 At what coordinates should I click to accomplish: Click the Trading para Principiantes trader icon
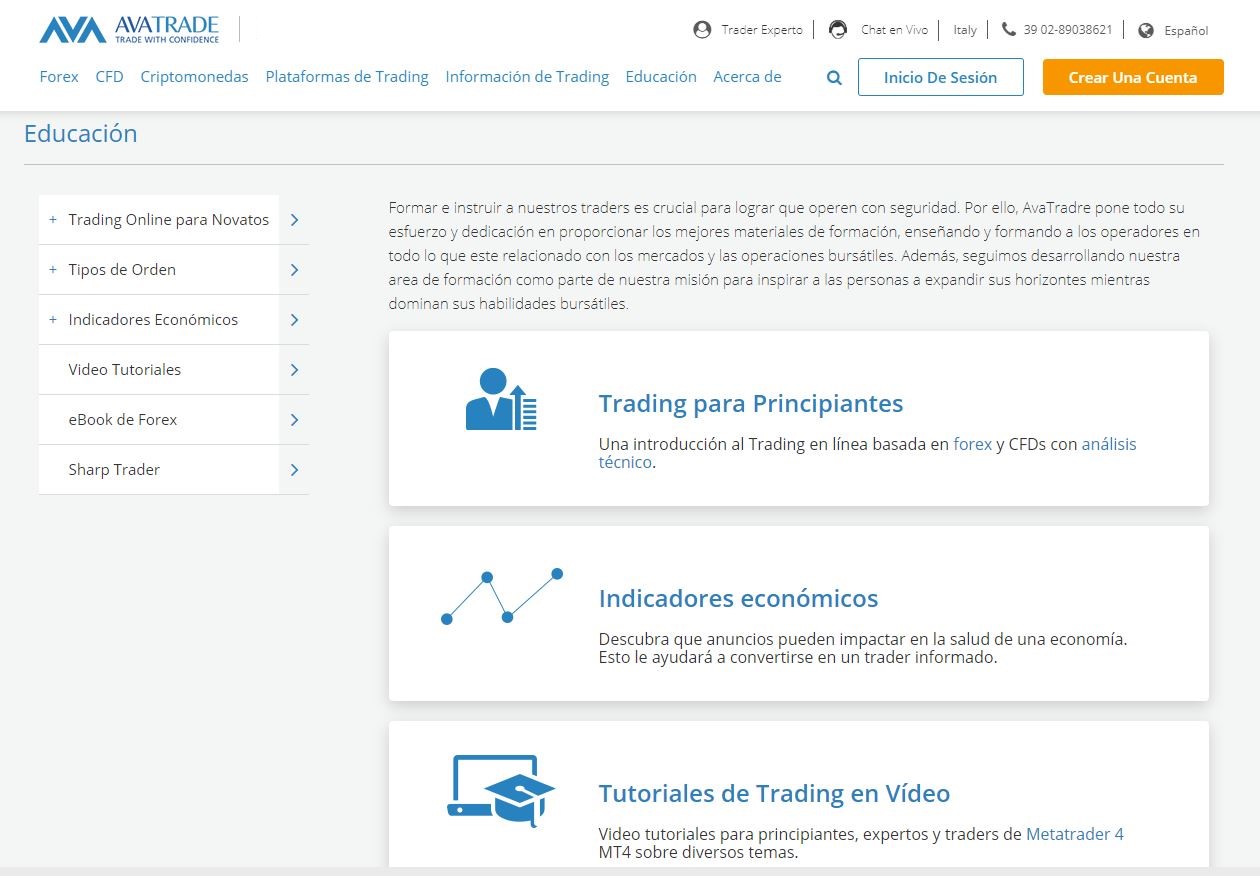(501, 399)
